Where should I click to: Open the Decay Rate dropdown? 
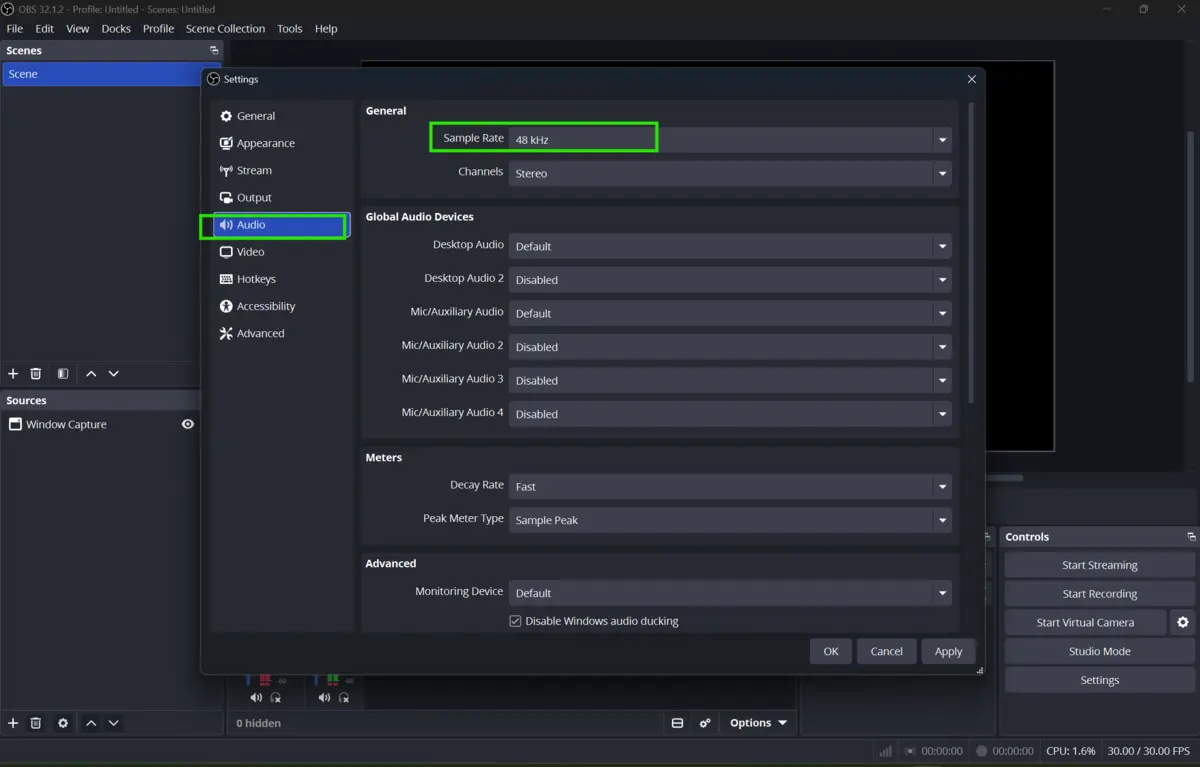point(730,487)
